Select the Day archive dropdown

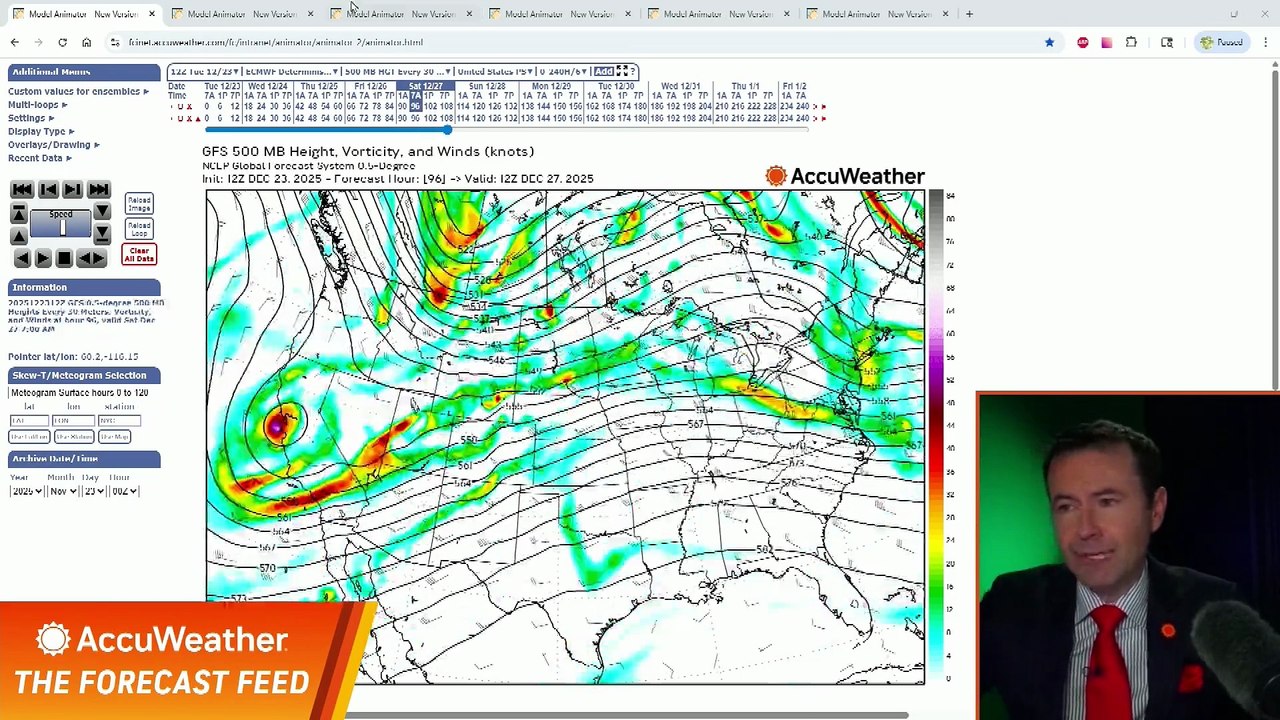click(93, 491)
